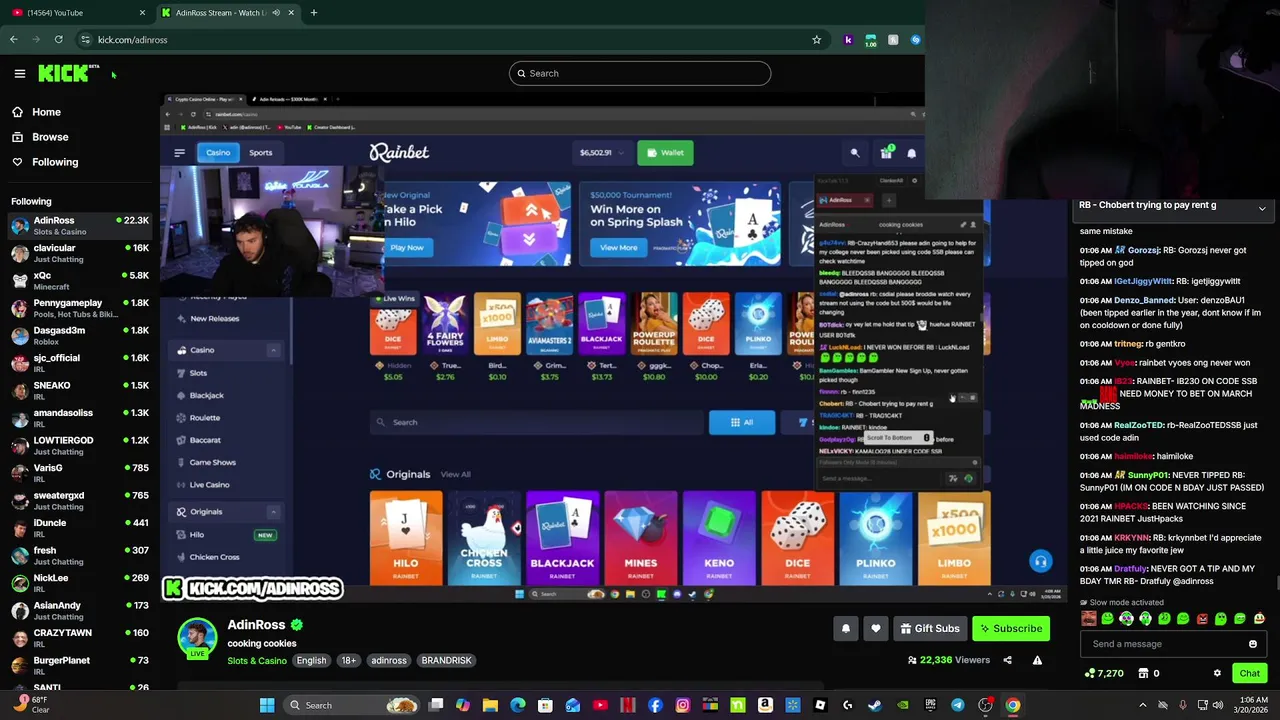Image resolution: width=1280 pixels, height=720 pixels.
Task: Open SNEAKO channel from sidebar
Action: [x=80, y=391]
